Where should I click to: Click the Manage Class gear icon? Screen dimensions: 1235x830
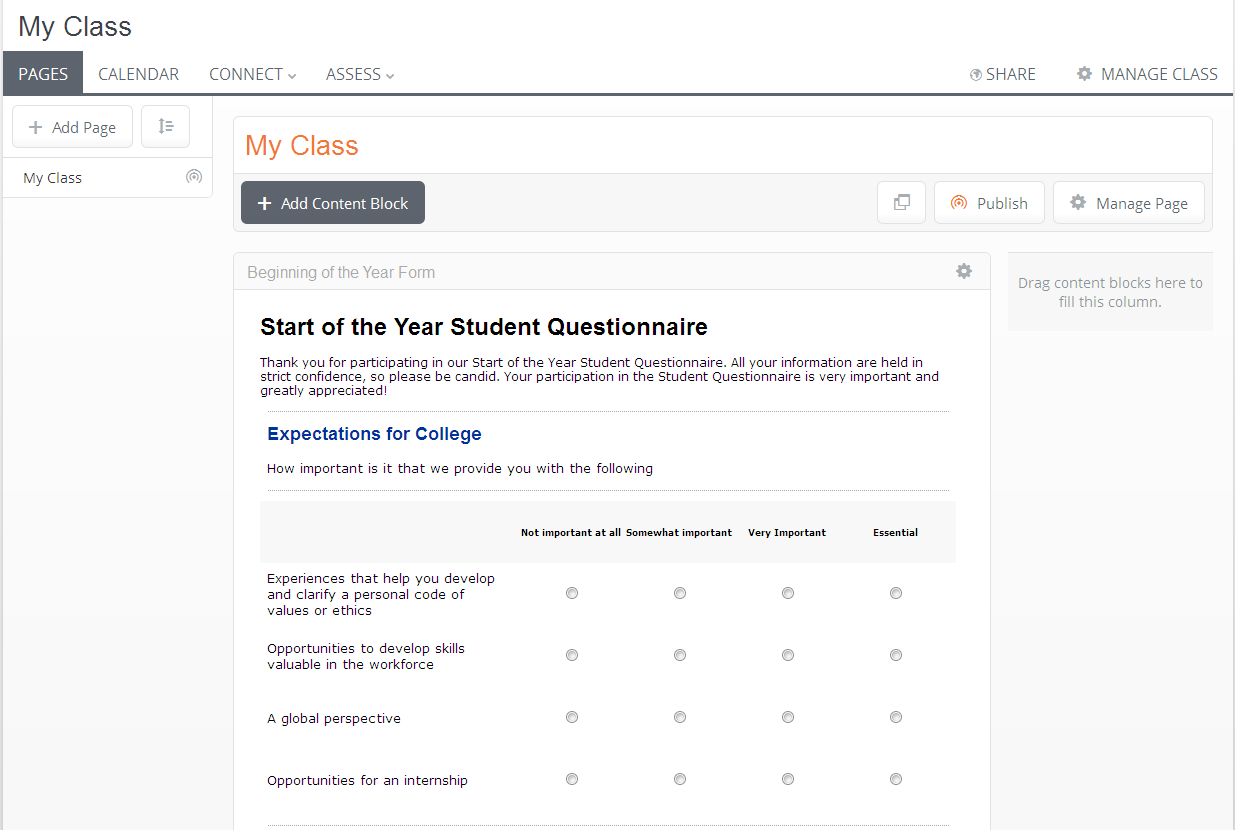1084,74
